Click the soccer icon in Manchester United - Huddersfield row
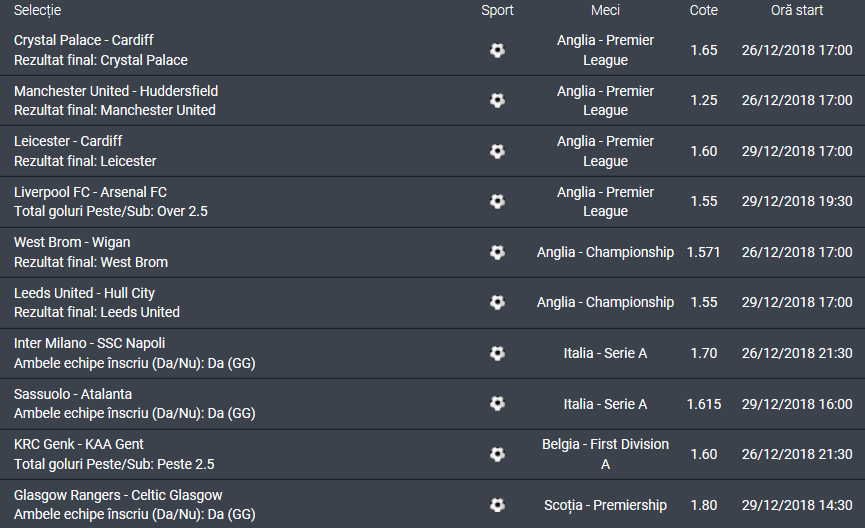This screenshot has width=865, height=528. tap(497, 100)
